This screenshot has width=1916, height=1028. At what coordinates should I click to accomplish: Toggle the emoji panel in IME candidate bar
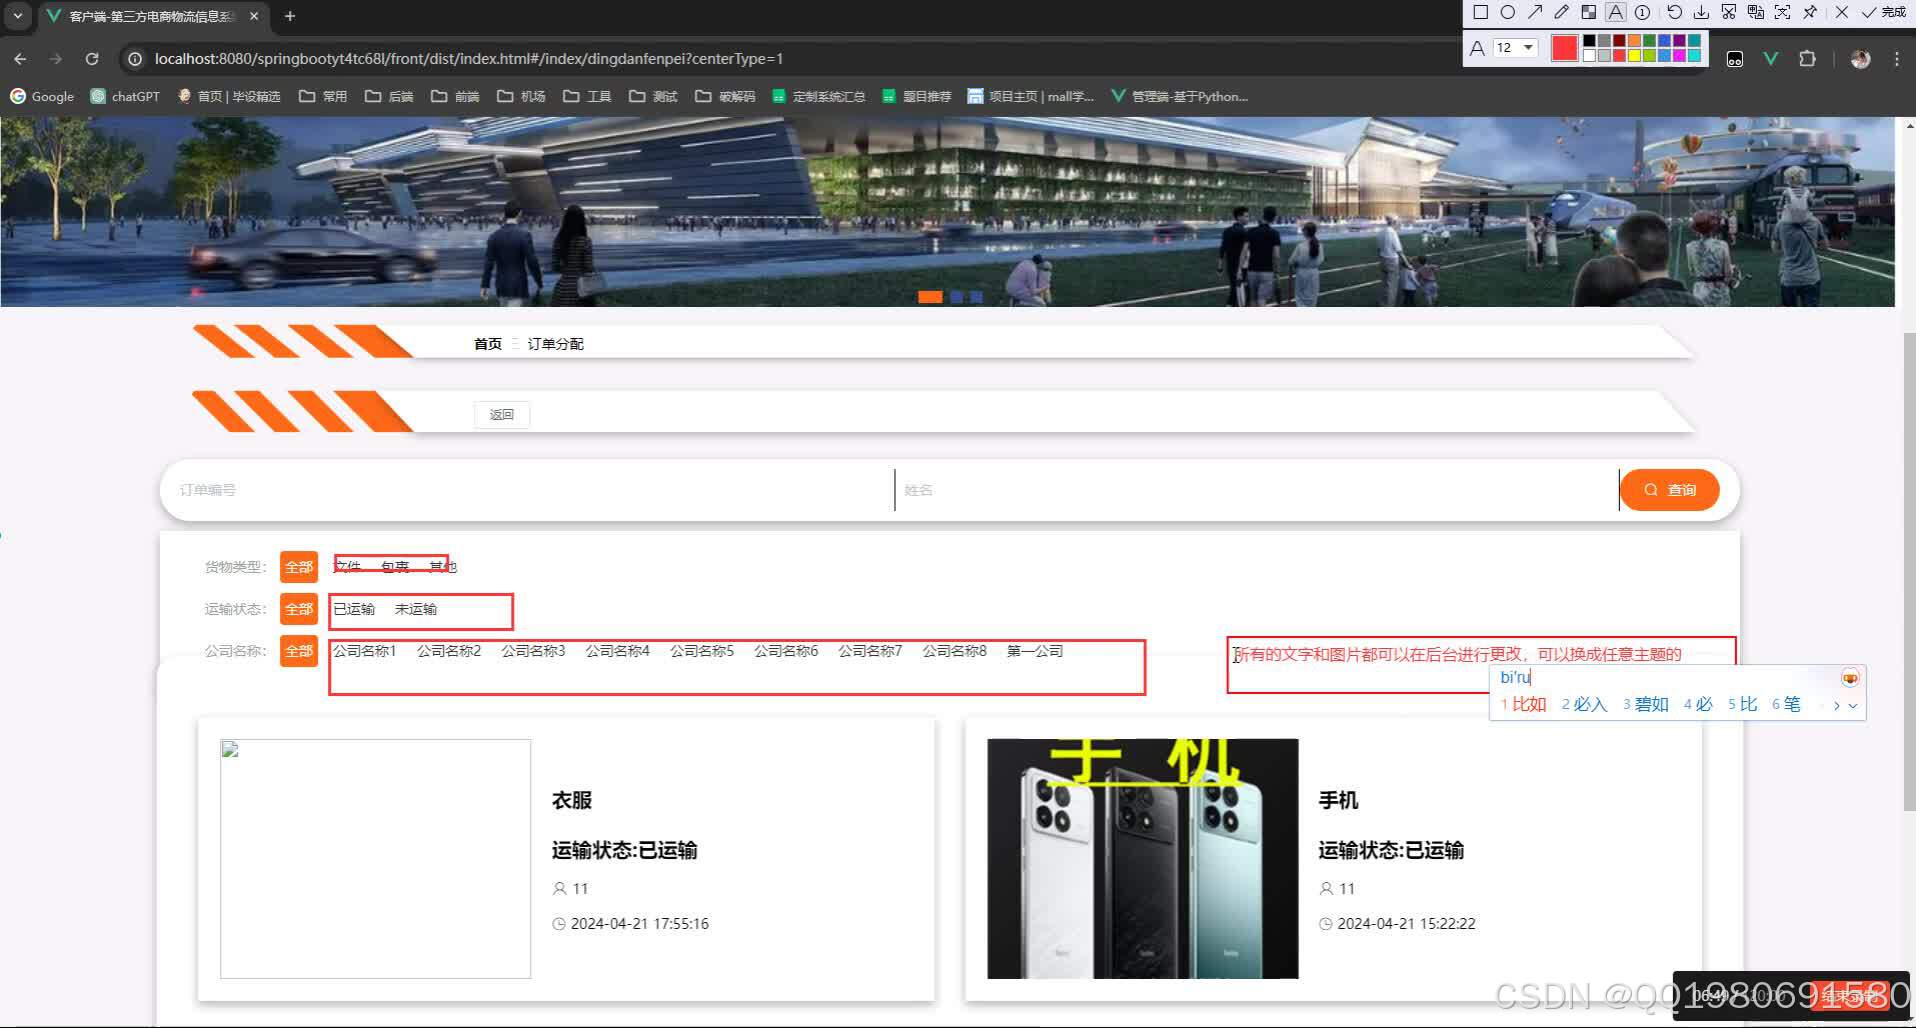point(1848,677)
